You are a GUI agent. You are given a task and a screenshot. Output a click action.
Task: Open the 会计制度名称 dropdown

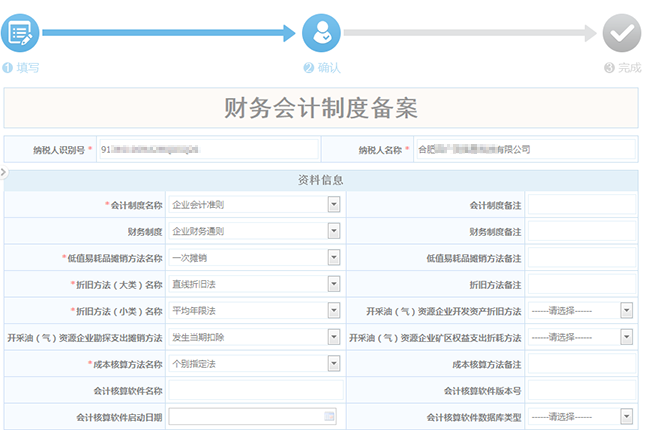(334, 205)
